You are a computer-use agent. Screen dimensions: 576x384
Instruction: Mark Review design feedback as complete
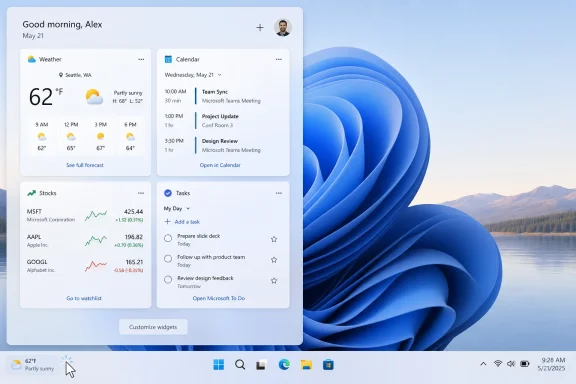[x=168, y=280]
